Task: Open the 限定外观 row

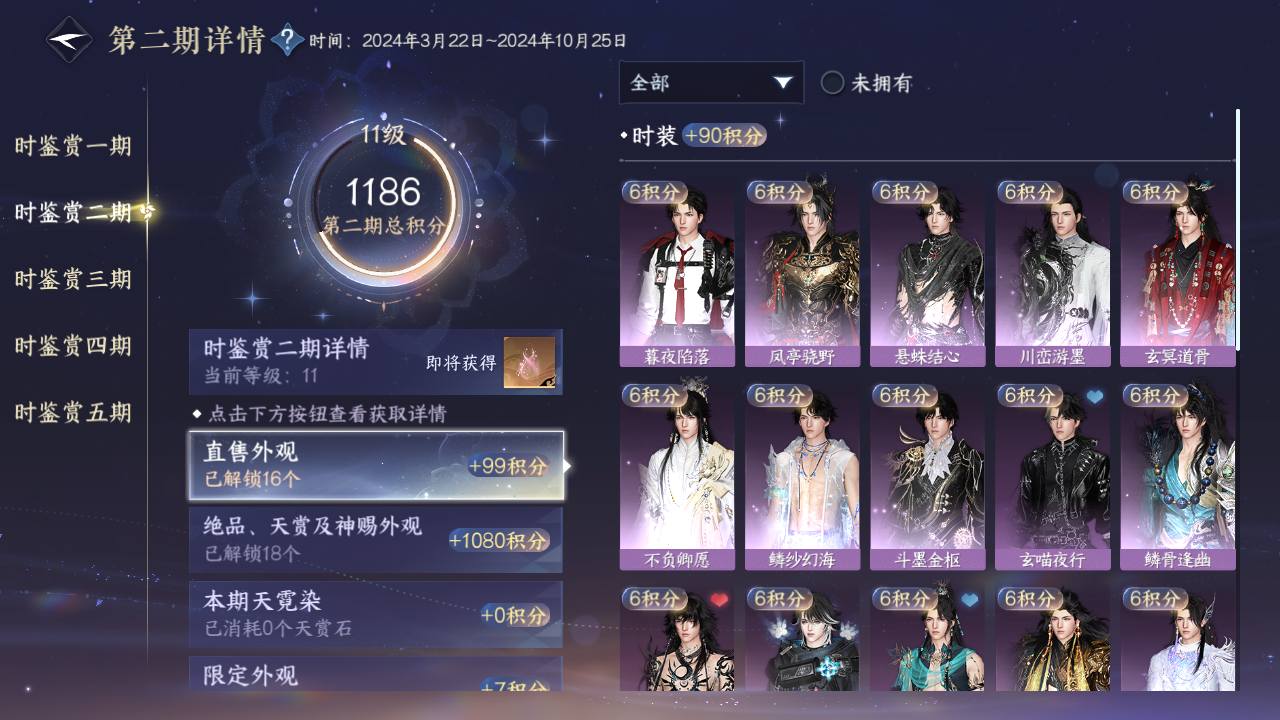Action: (x=376, y=673)
